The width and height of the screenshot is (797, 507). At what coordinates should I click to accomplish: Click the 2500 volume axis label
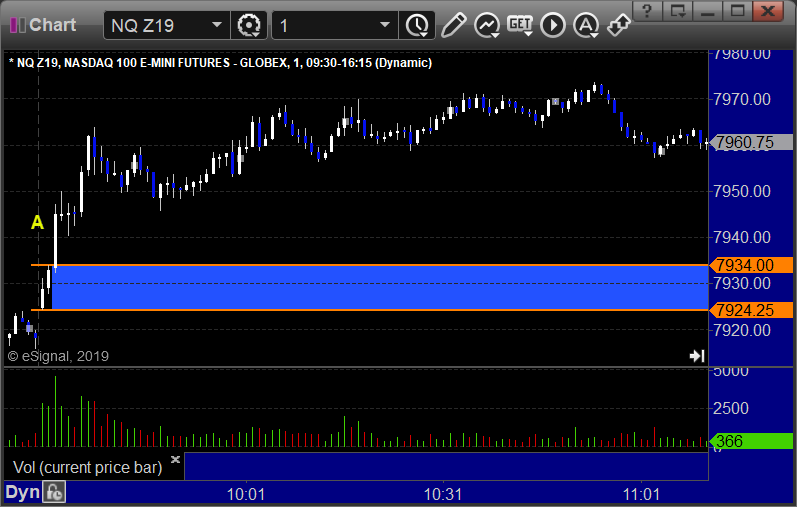(x=731, y=408)
